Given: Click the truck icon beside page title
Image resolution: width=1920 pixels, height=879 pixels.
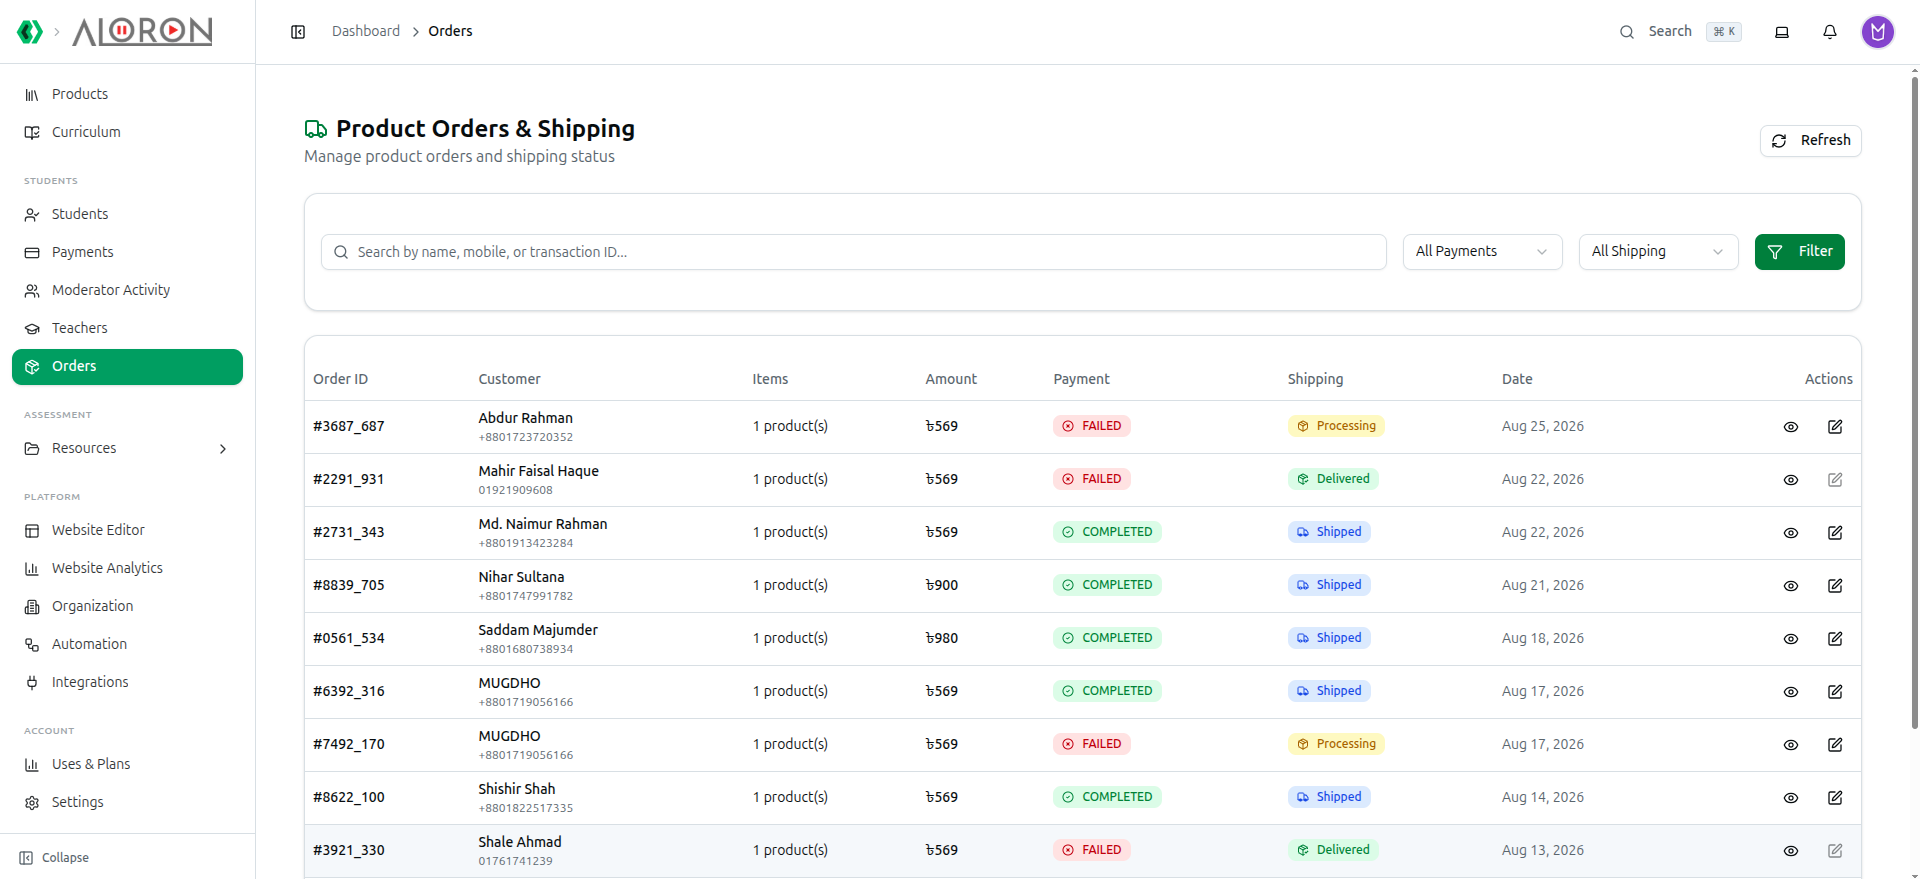Looking at the screenshot, I should [x=316, y=129].
